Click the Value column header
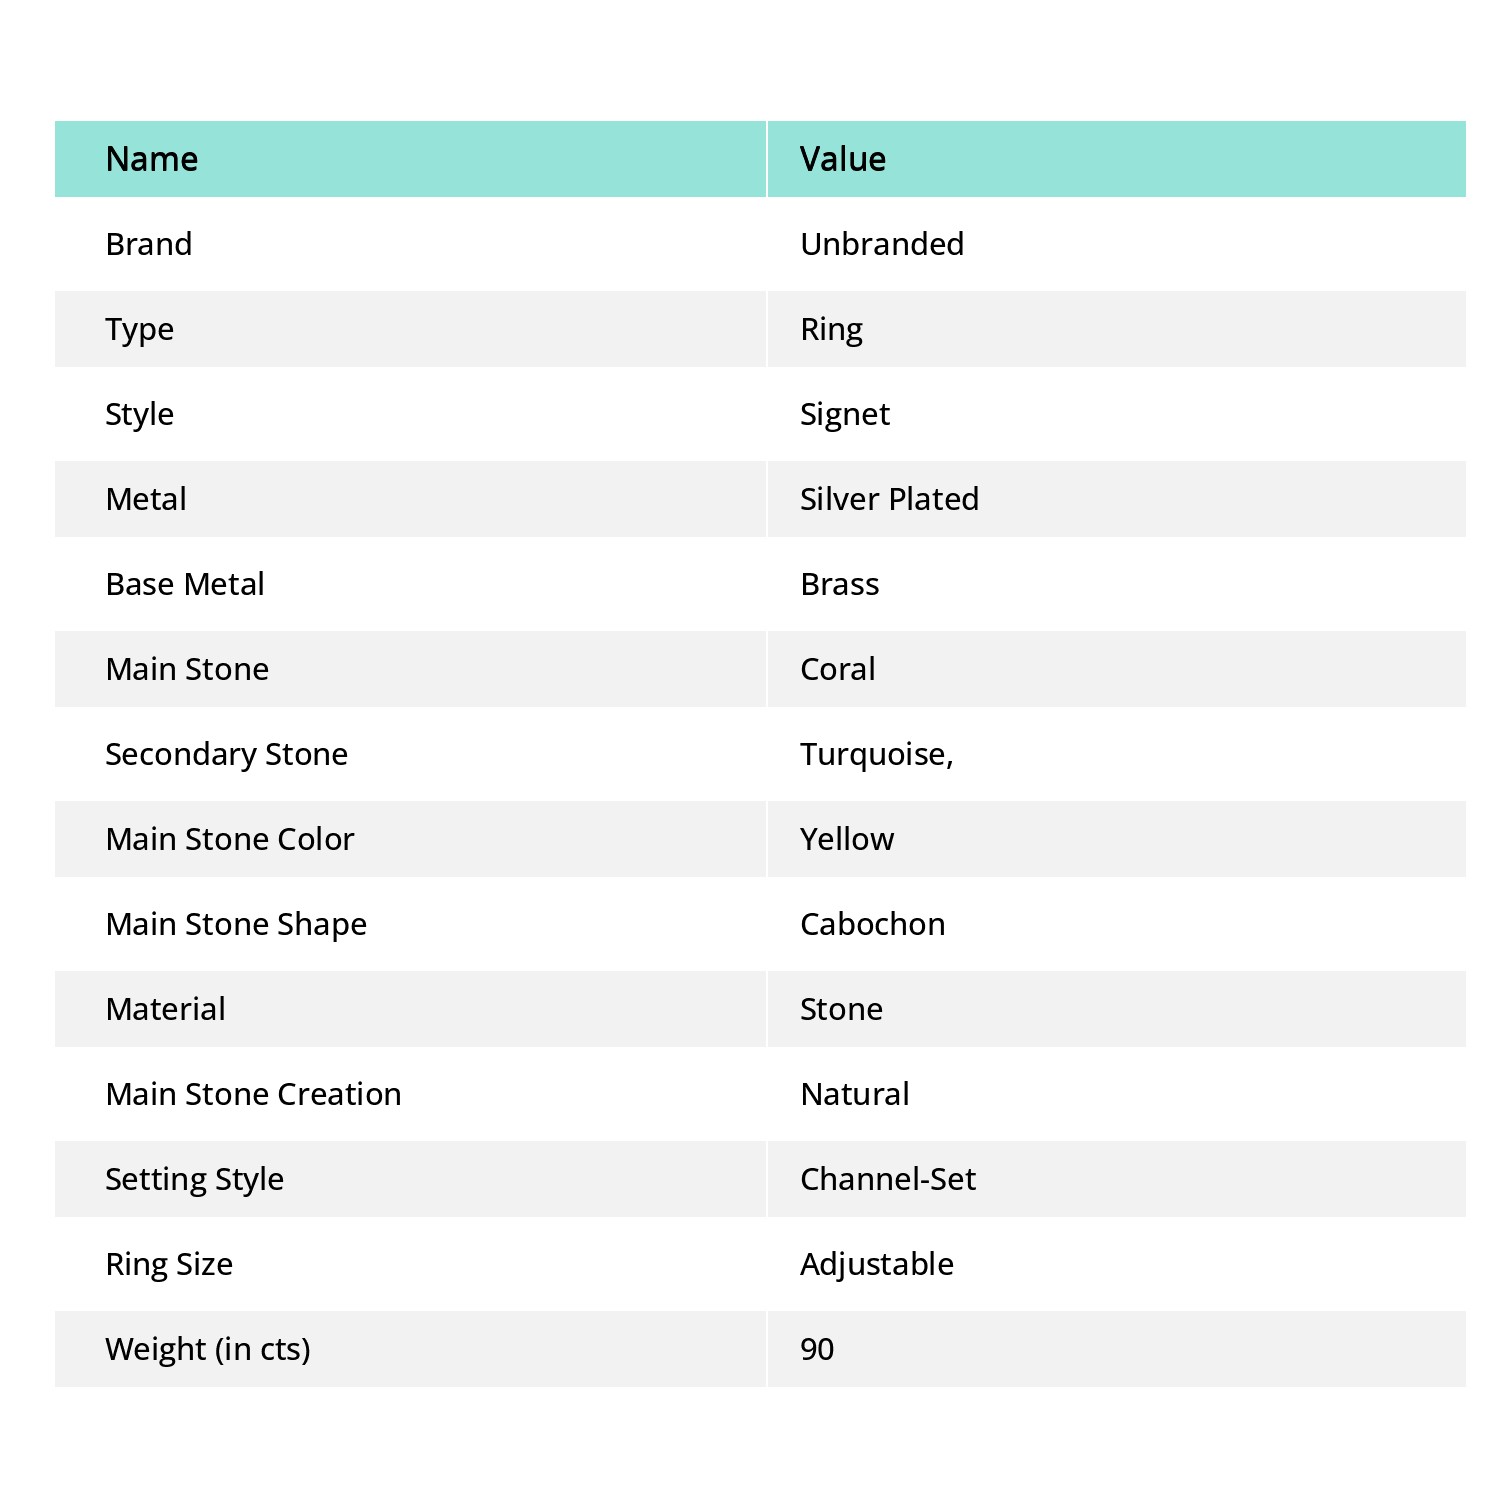This screenshot has height=1500, width=1500. coord(842,159)
